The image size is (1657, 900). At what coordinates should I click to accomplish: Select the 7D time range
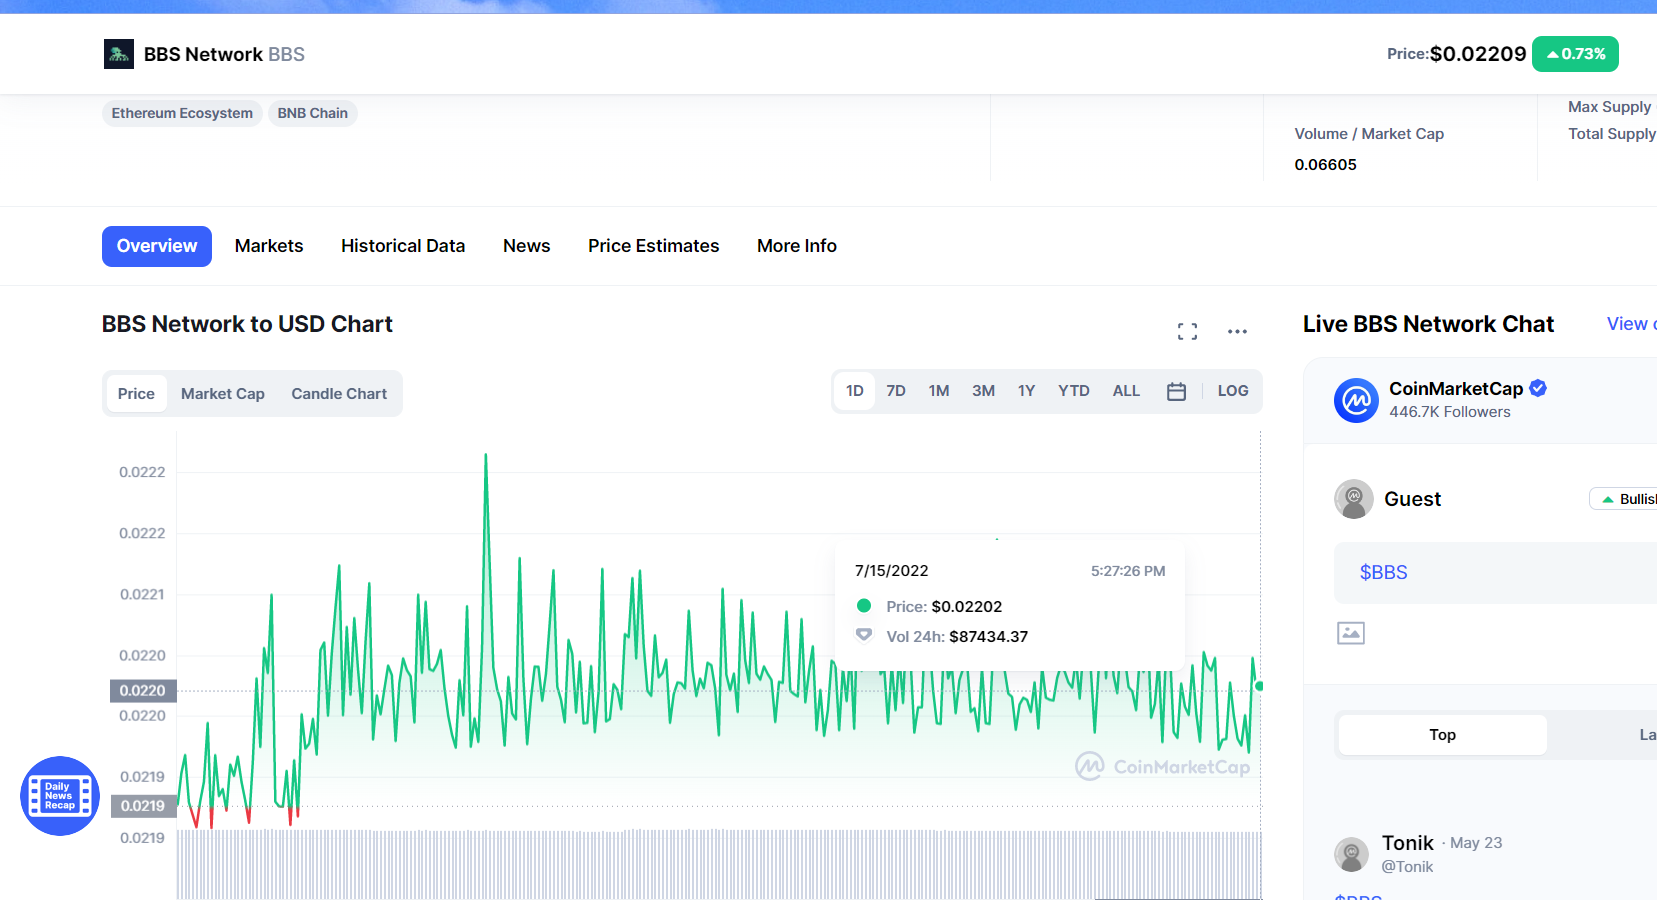(896, 391)
